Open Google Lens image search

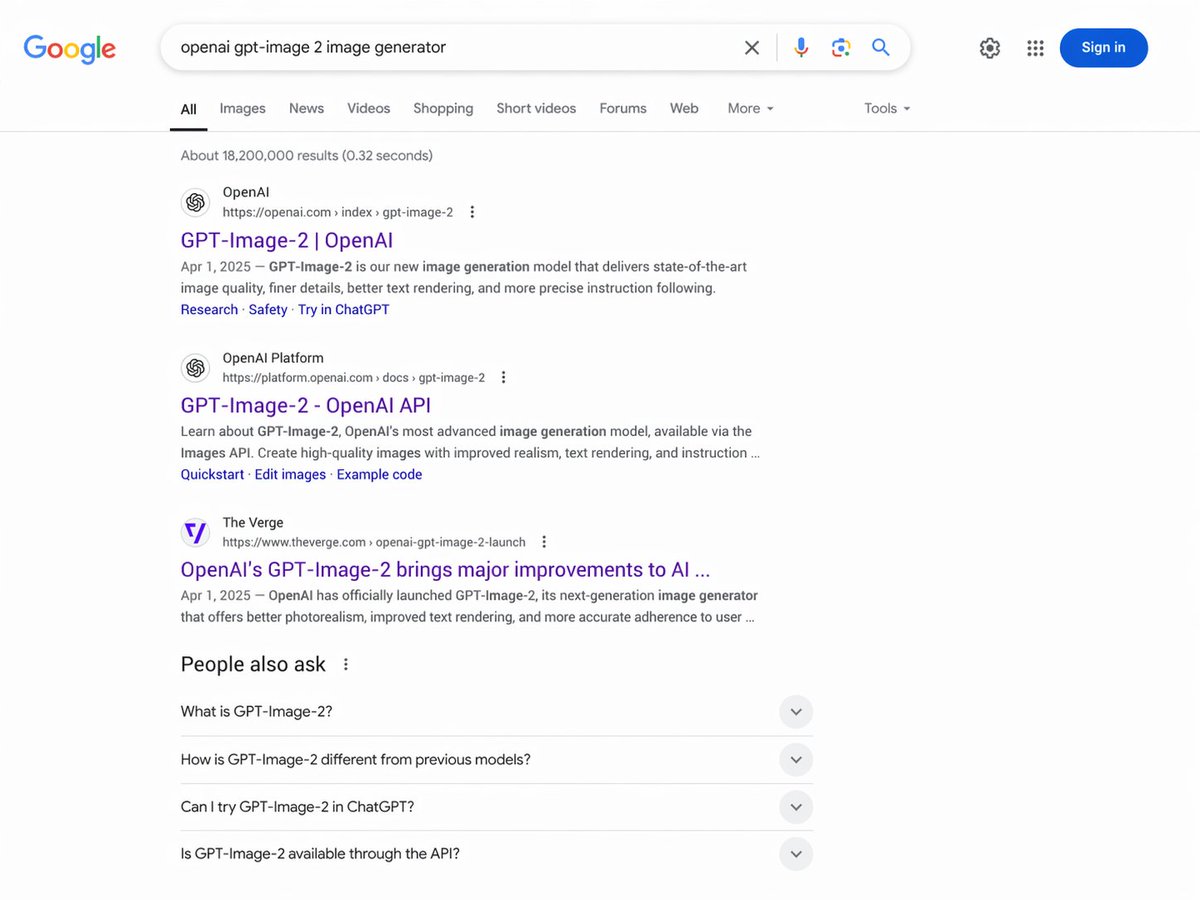[840, 47]
